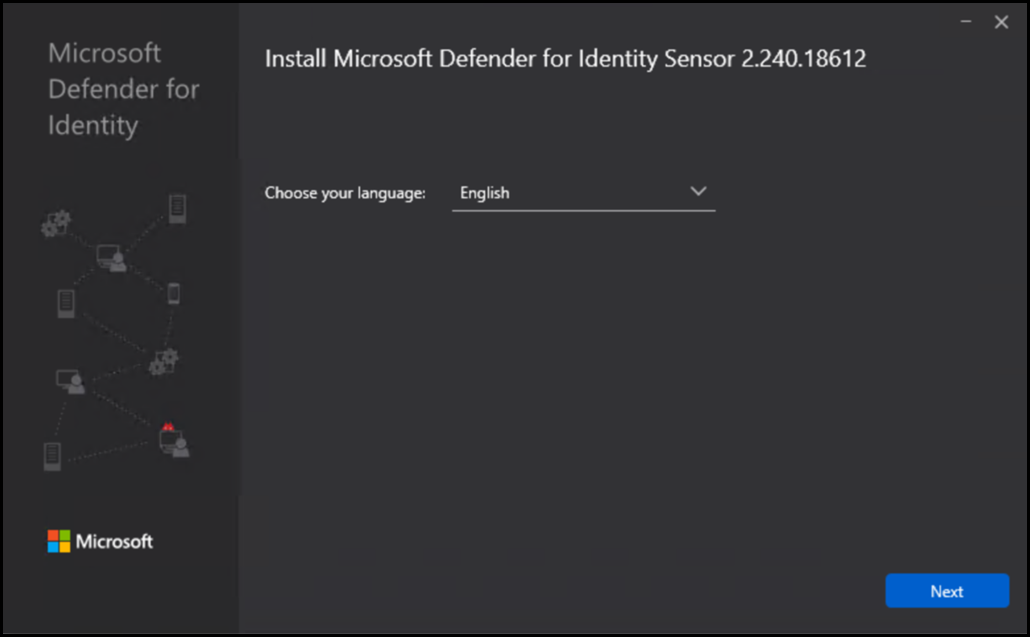Close the sensor installer window
This screenshot has height=637, width=1030.
pos(1001,22)
